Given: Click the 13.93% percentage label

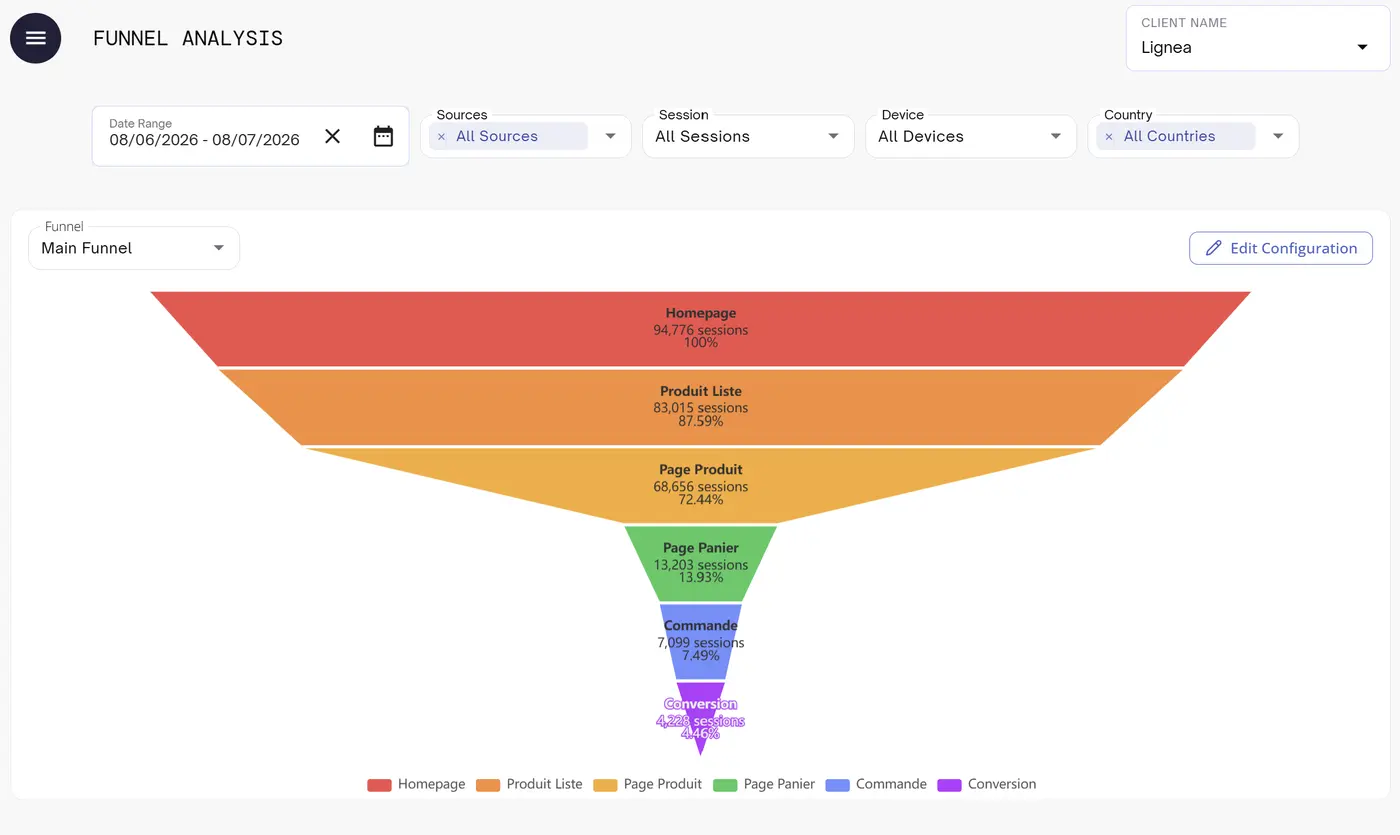Looking at the screenshot, I should tap(701, 577).
